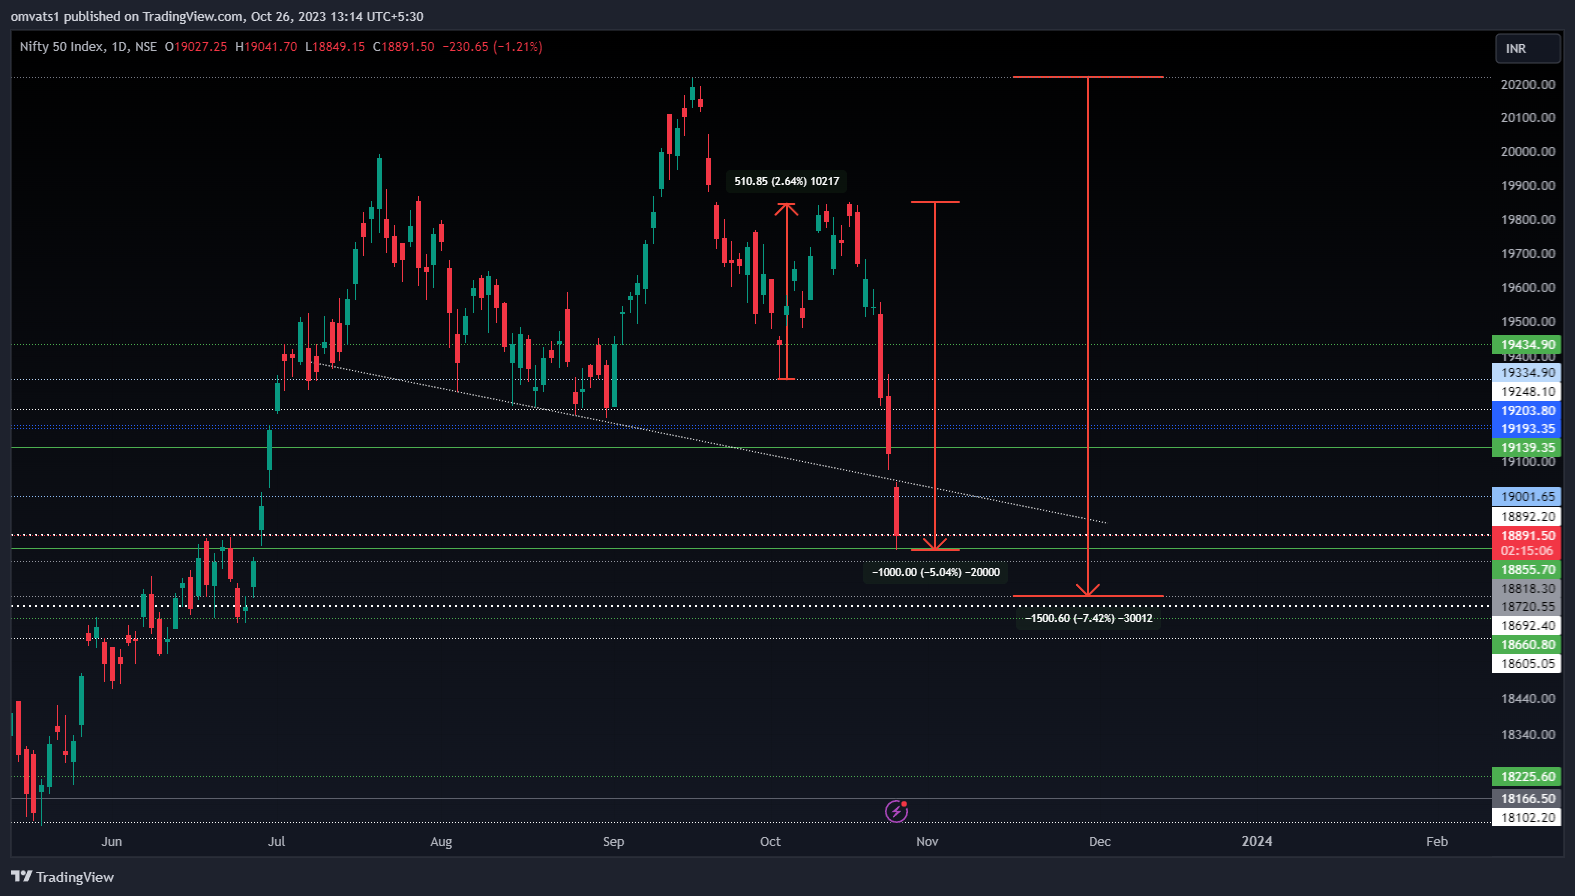Click the 19434.90 green price label
This screenshot has width=1575, height=896.
pos(1527,345)
